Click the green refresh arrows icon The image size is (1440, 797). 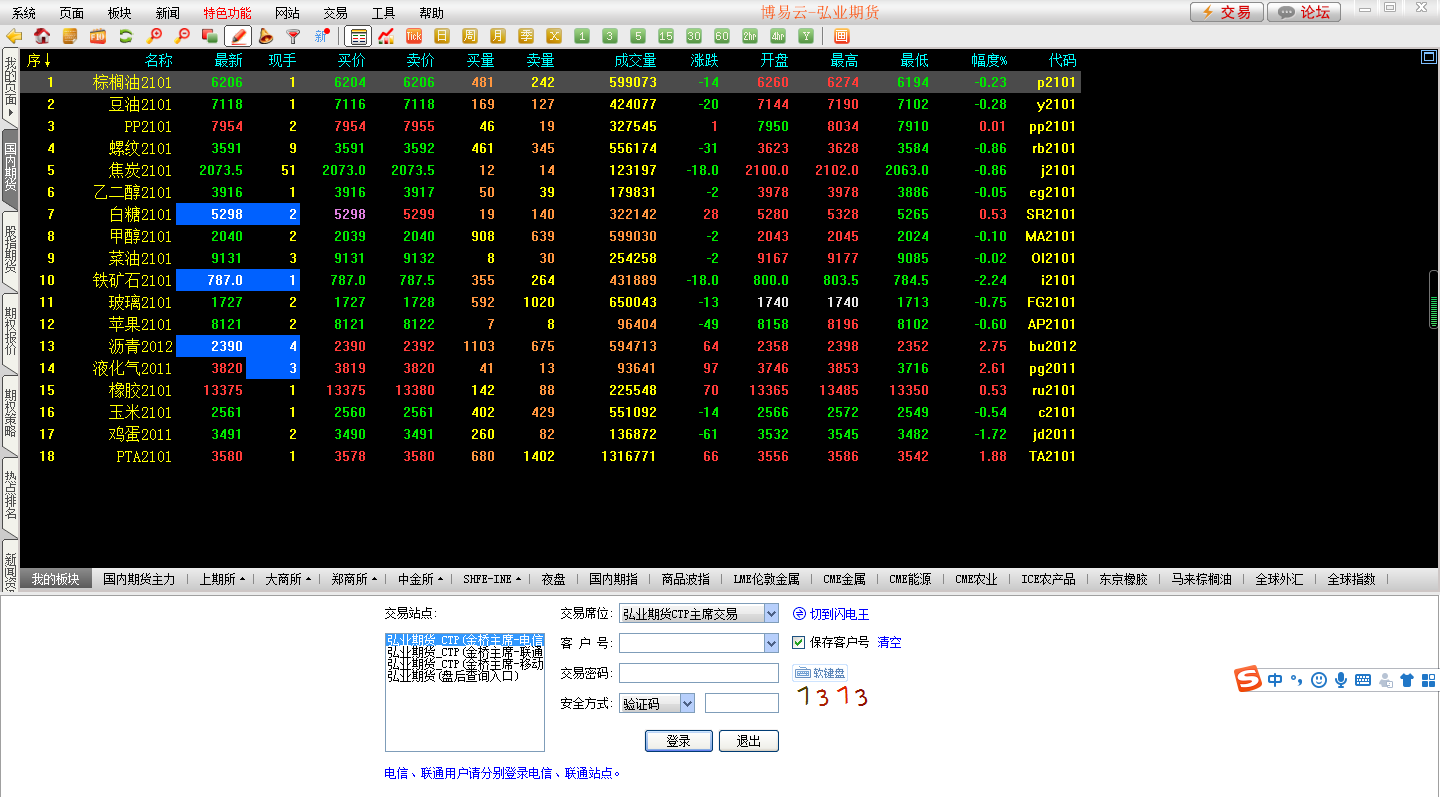126,36
